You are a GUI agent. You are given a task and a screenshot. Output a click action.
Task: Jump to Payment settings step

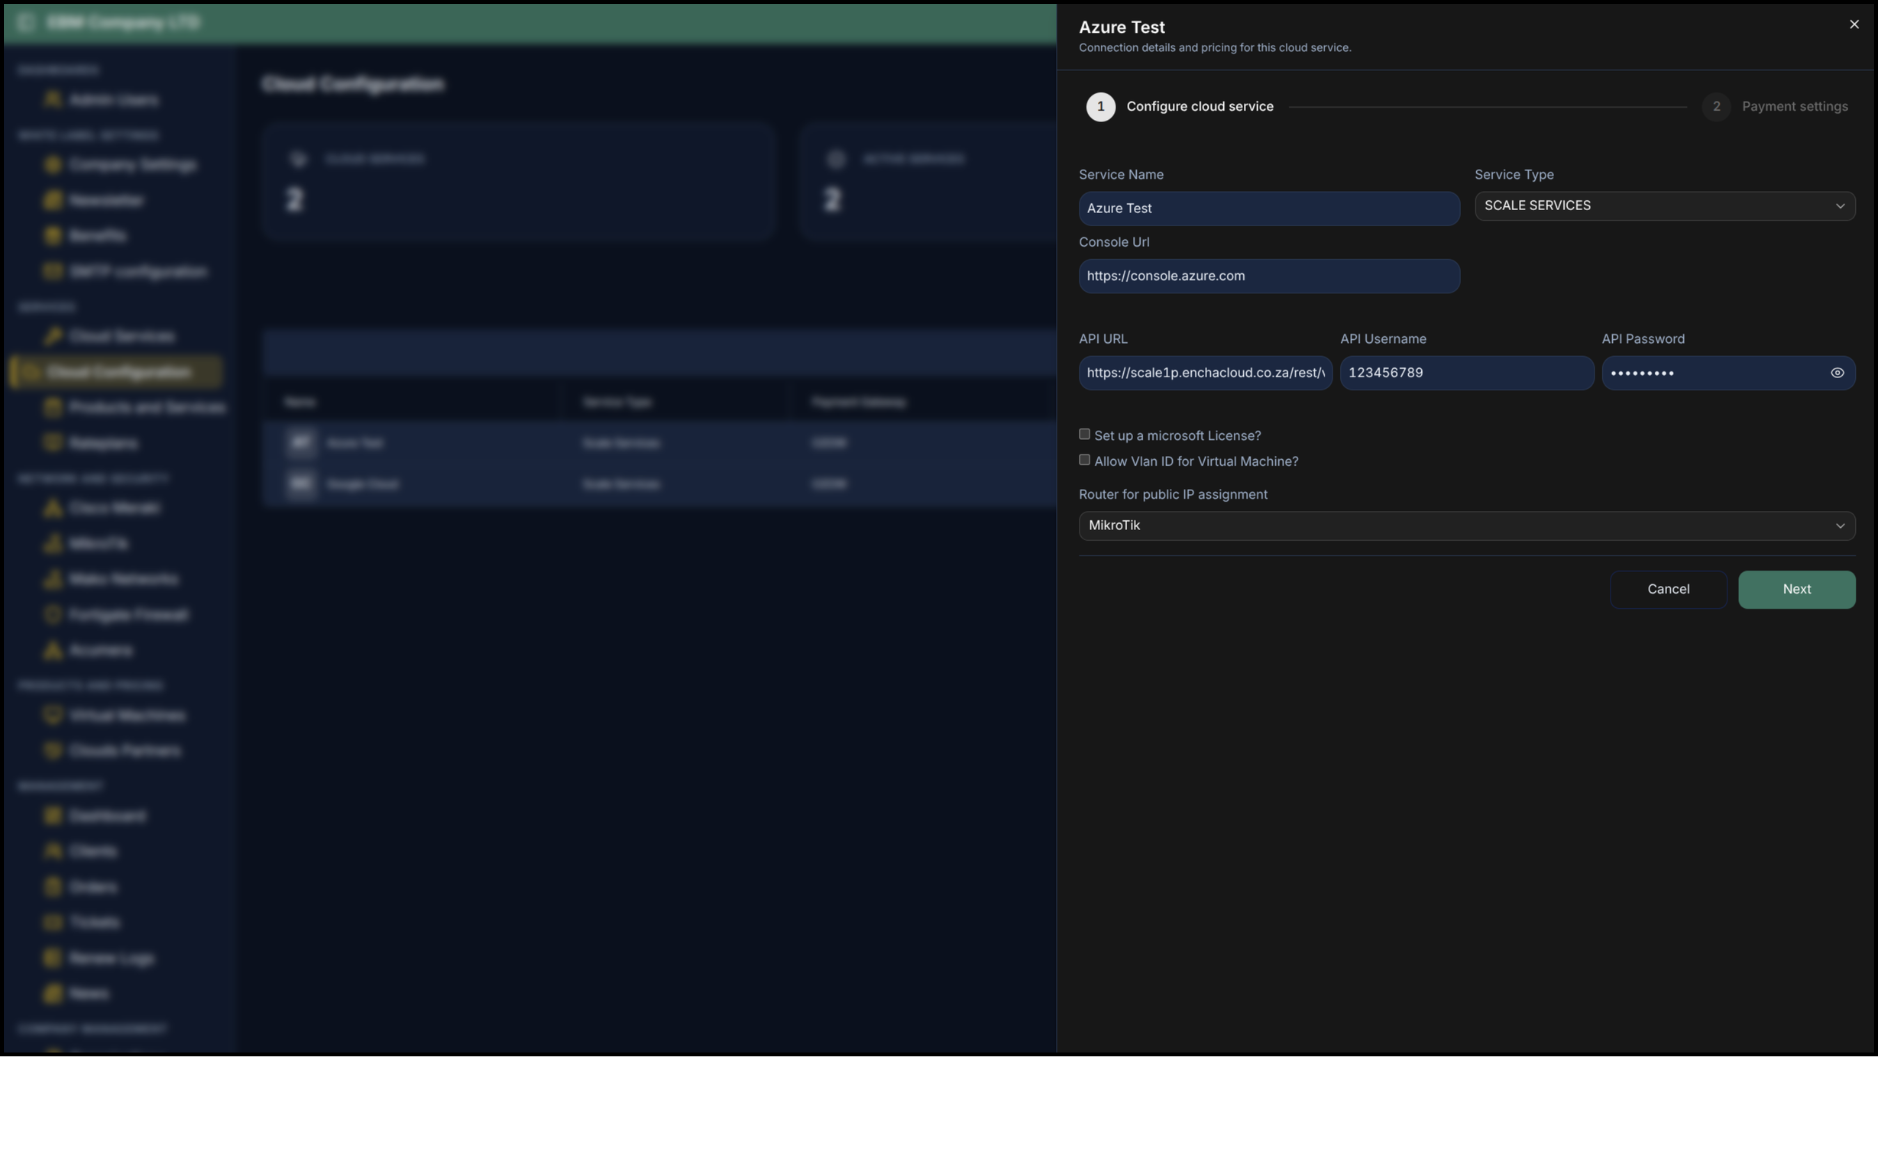[1775, 107]
